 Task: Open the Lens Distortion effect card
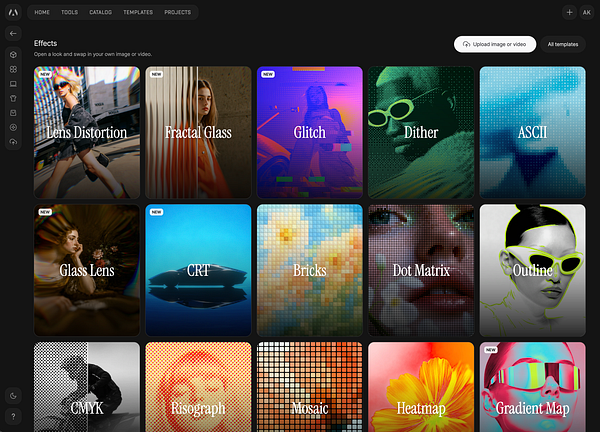click(87, 132)
